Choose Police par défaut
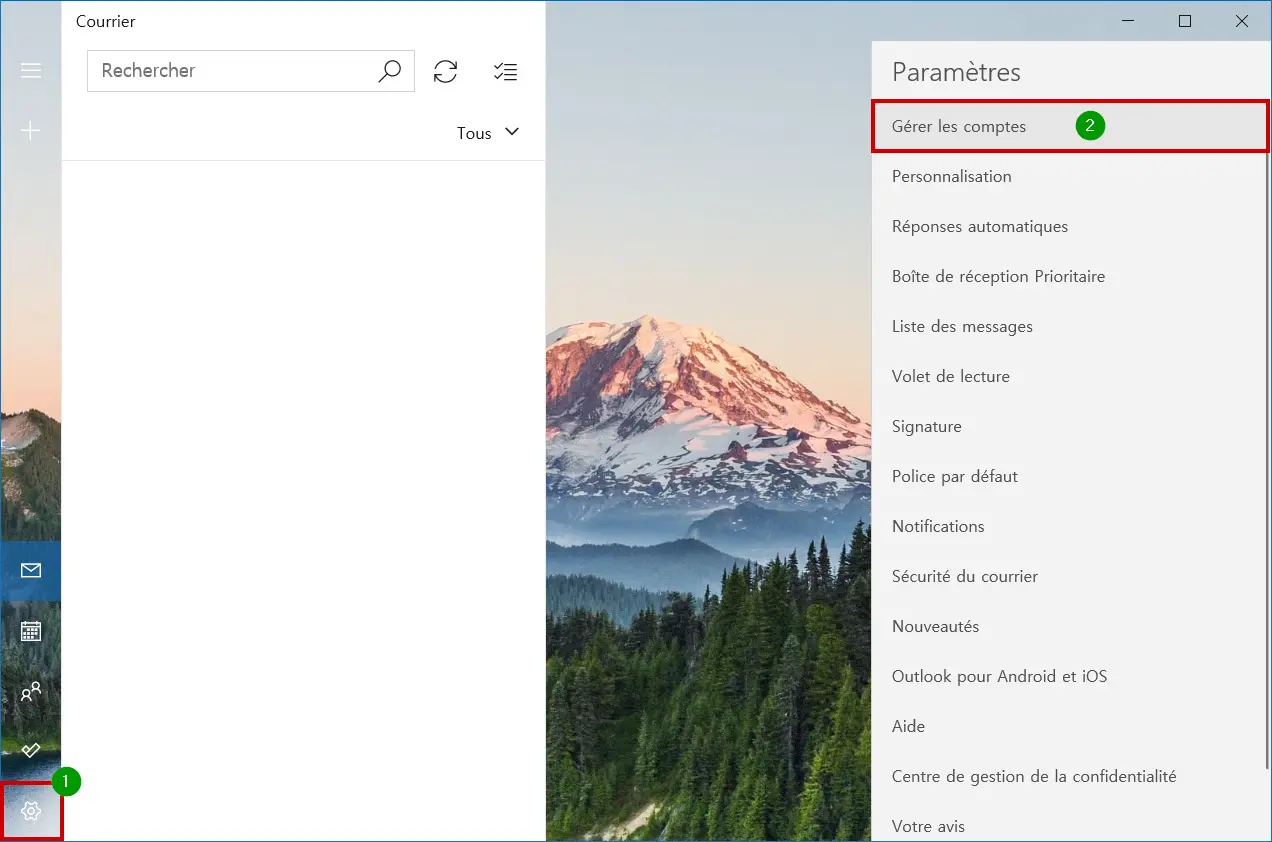This screenshot has width=1272, height=842. (954, 477)
